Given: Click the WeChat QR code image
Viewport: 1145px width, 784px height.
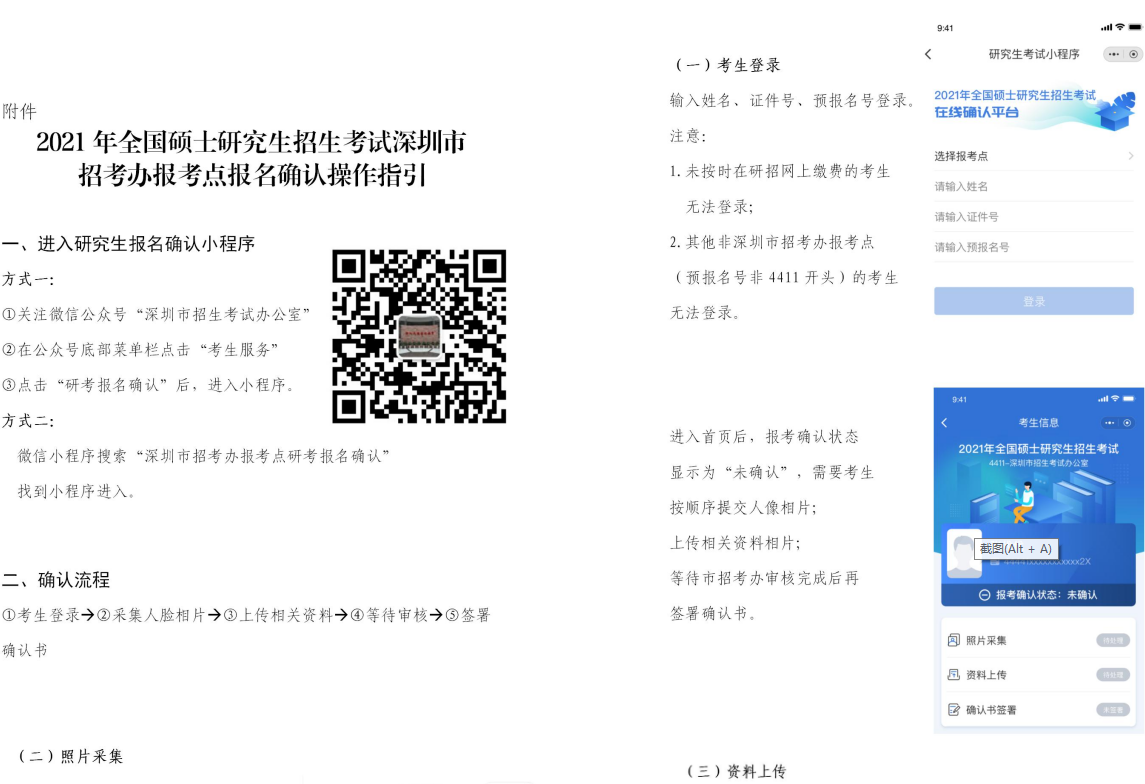Looking at the screenshot, I should click(x=419, y=336).
